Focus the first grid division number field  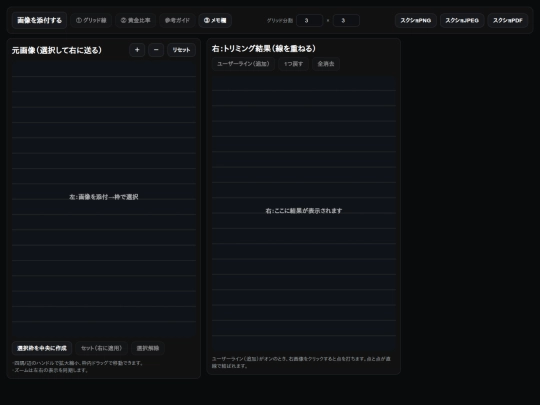[x=309, y=20]
